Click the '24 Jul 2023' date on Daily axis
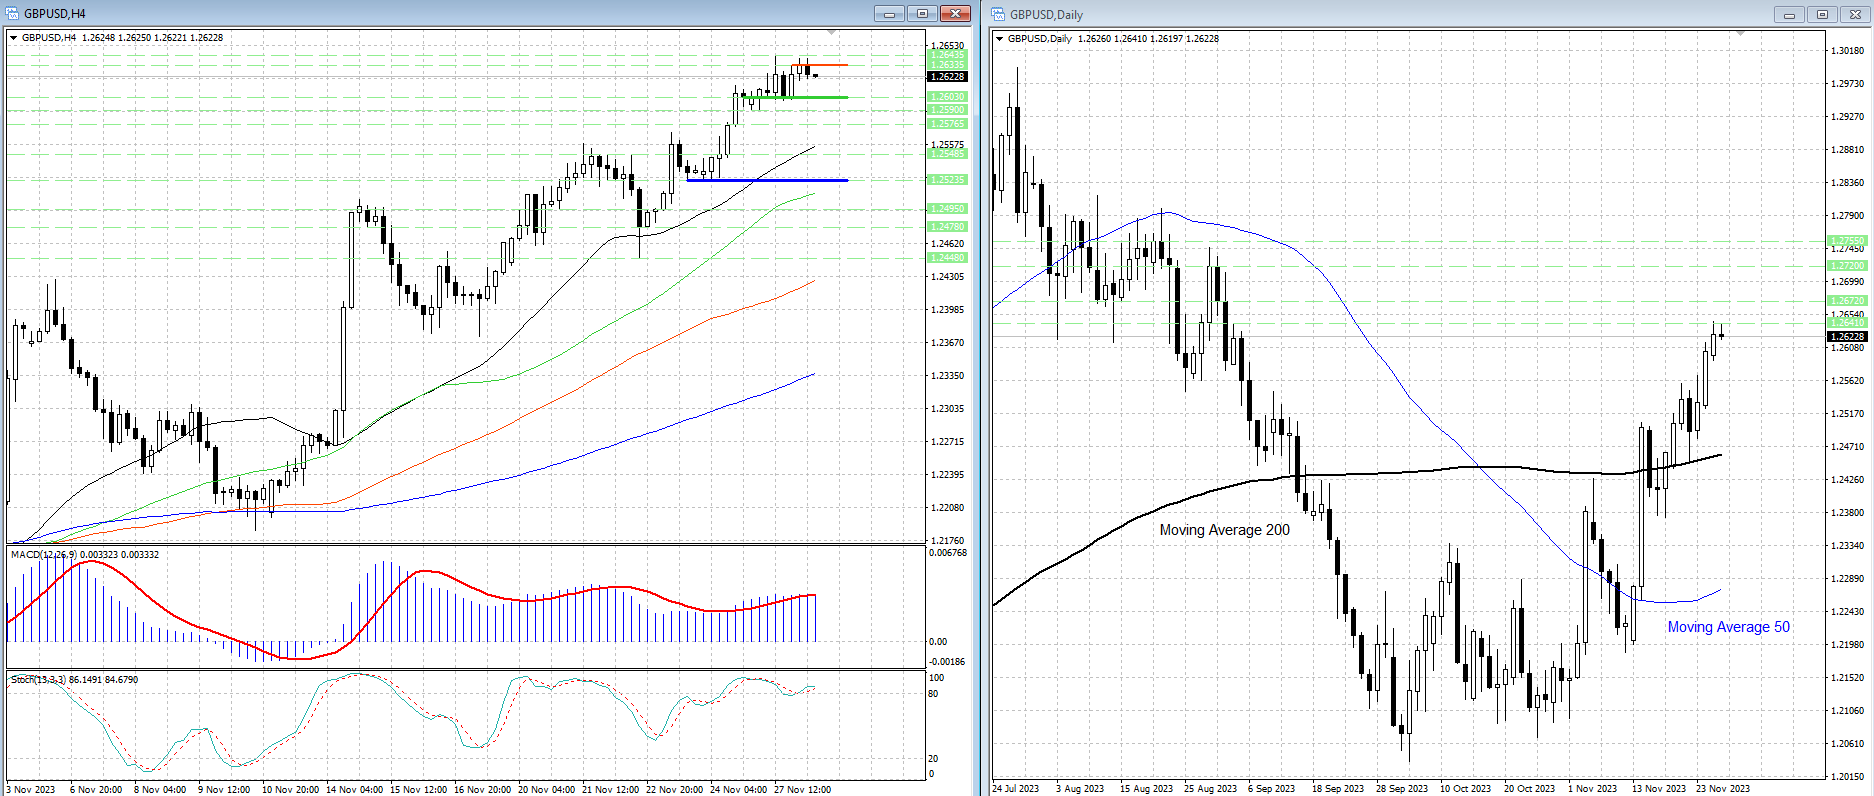Viewport: 1874px width, 796px height. pyautogui.click(x=1016, y=789)
